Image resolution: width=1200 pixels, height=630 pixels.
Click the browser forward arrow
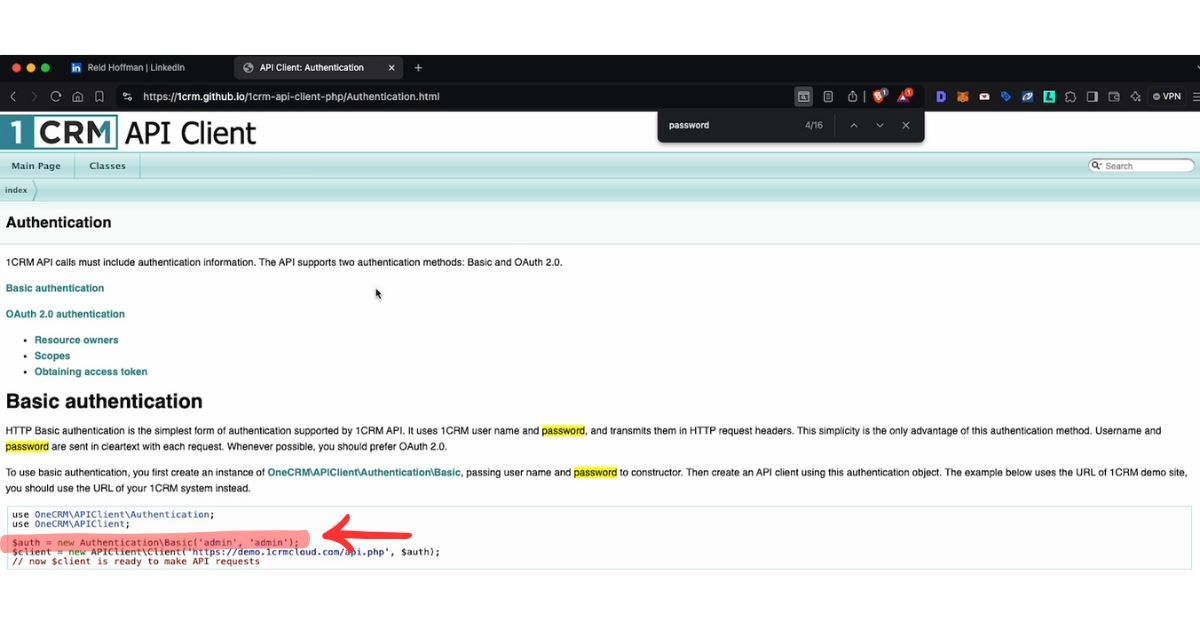pos(35,97)
